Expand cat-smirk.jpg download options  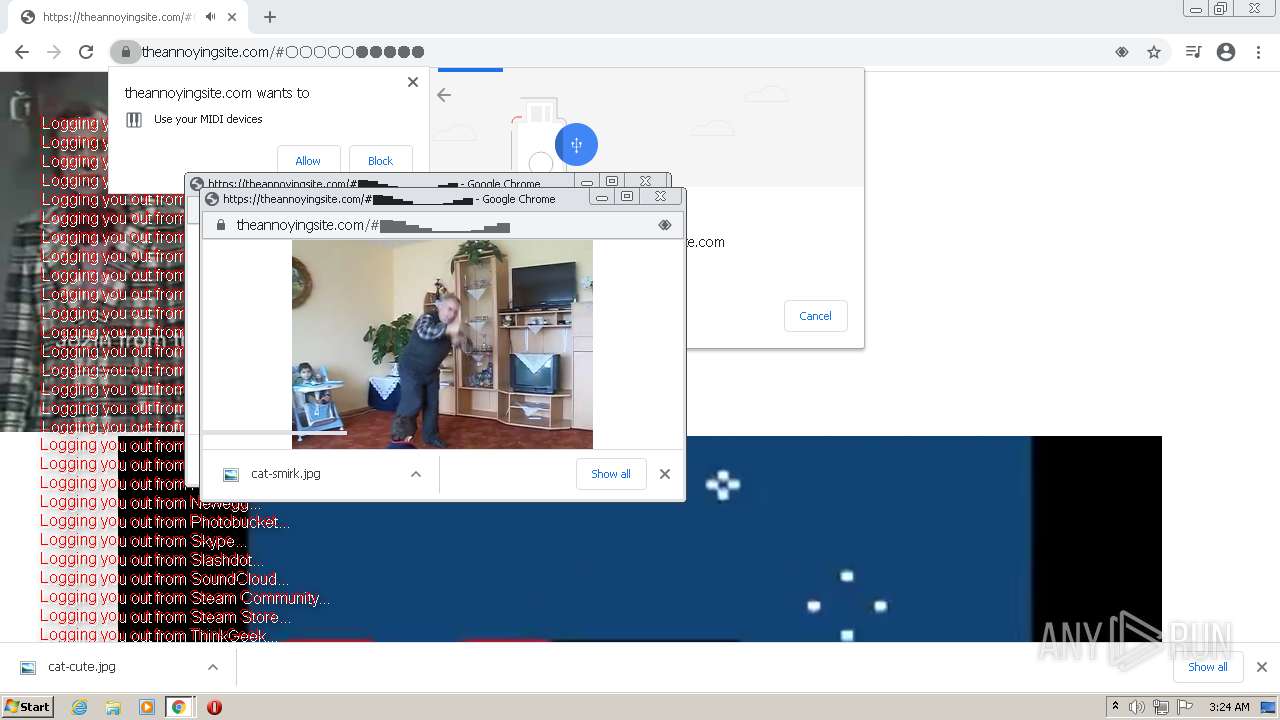click(x=416, y=474)
